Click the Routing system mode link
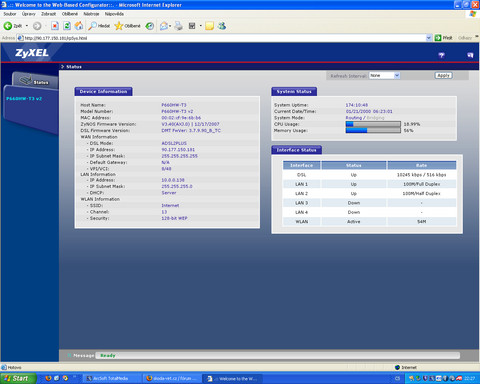Screen dimensions: 480x384 click(x=354, y=118)
